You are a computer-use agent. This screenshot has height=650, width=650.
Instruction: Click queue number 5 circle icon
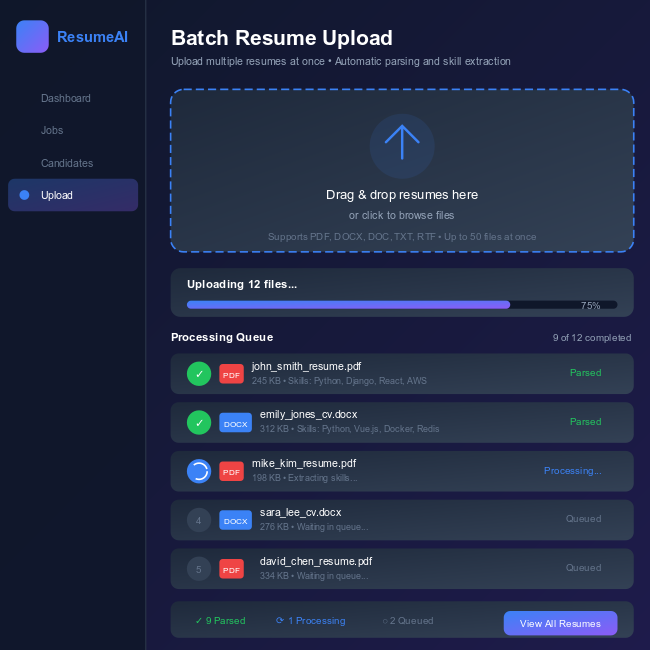[199, 569]
